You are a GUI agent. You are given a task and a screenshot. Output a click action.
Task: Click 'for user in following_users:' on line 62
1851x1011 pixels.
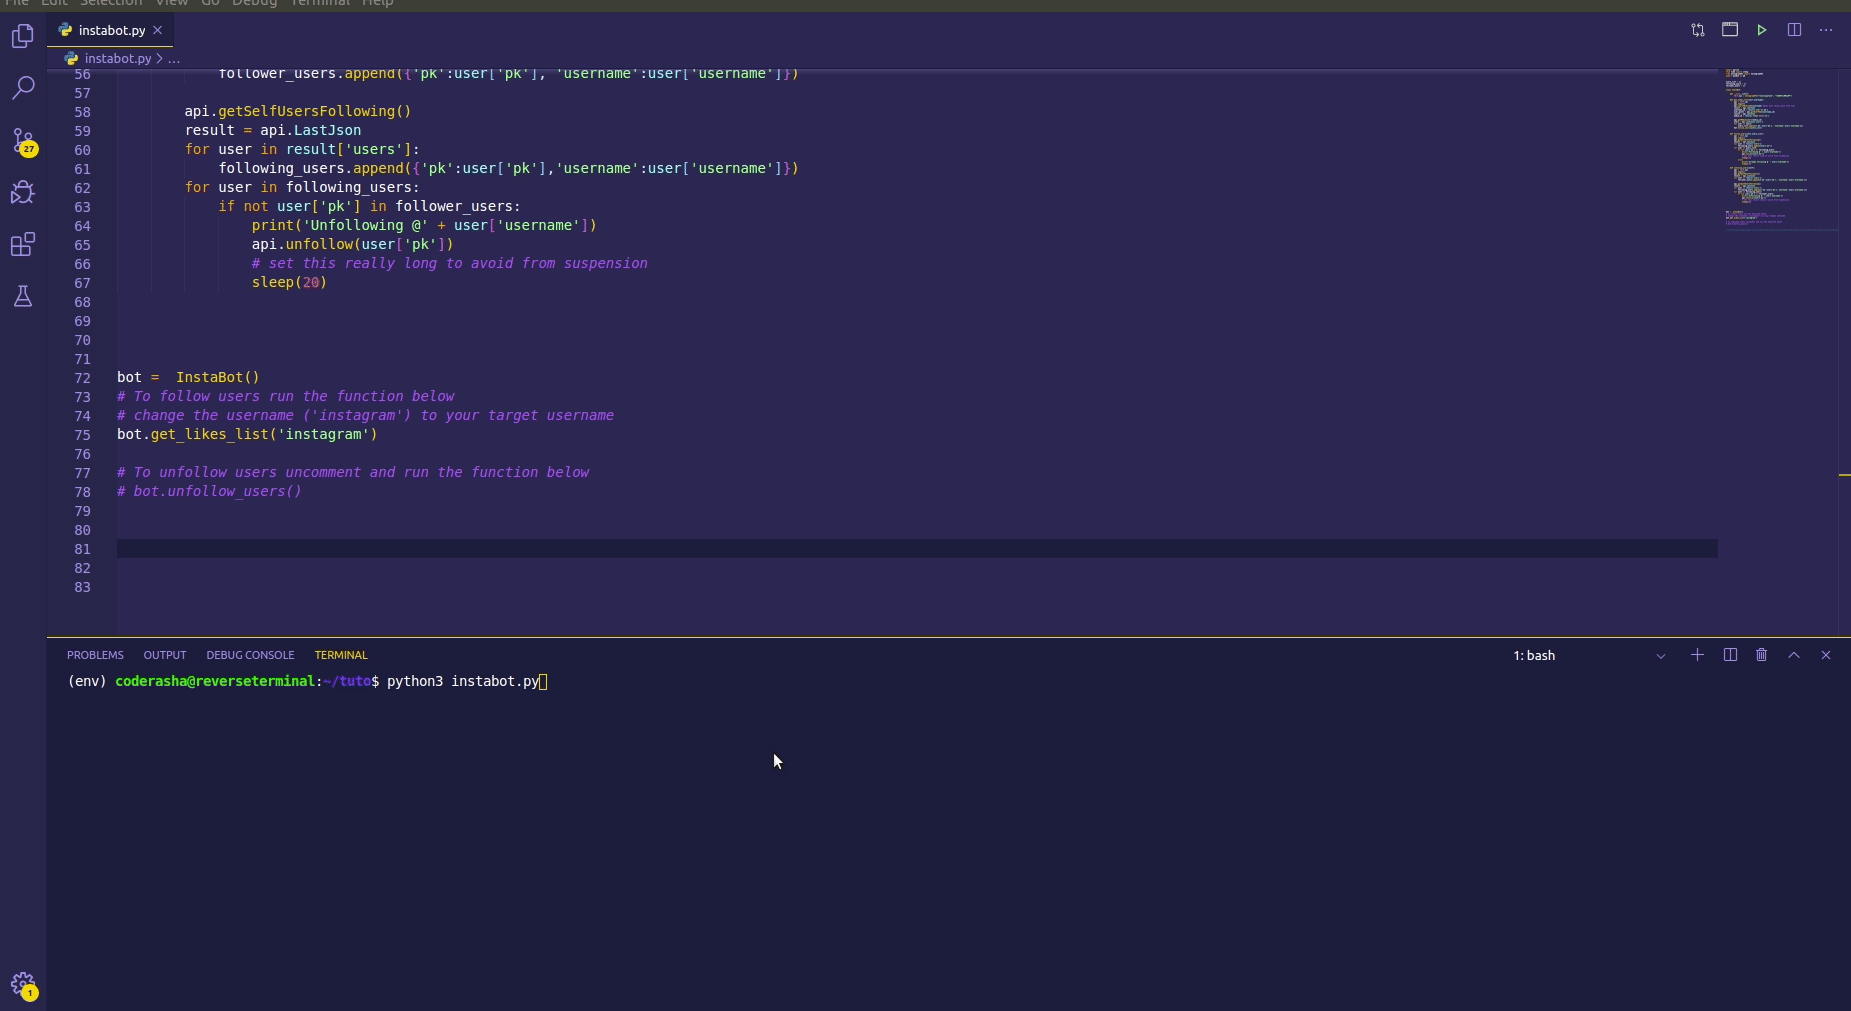[302, 187]
